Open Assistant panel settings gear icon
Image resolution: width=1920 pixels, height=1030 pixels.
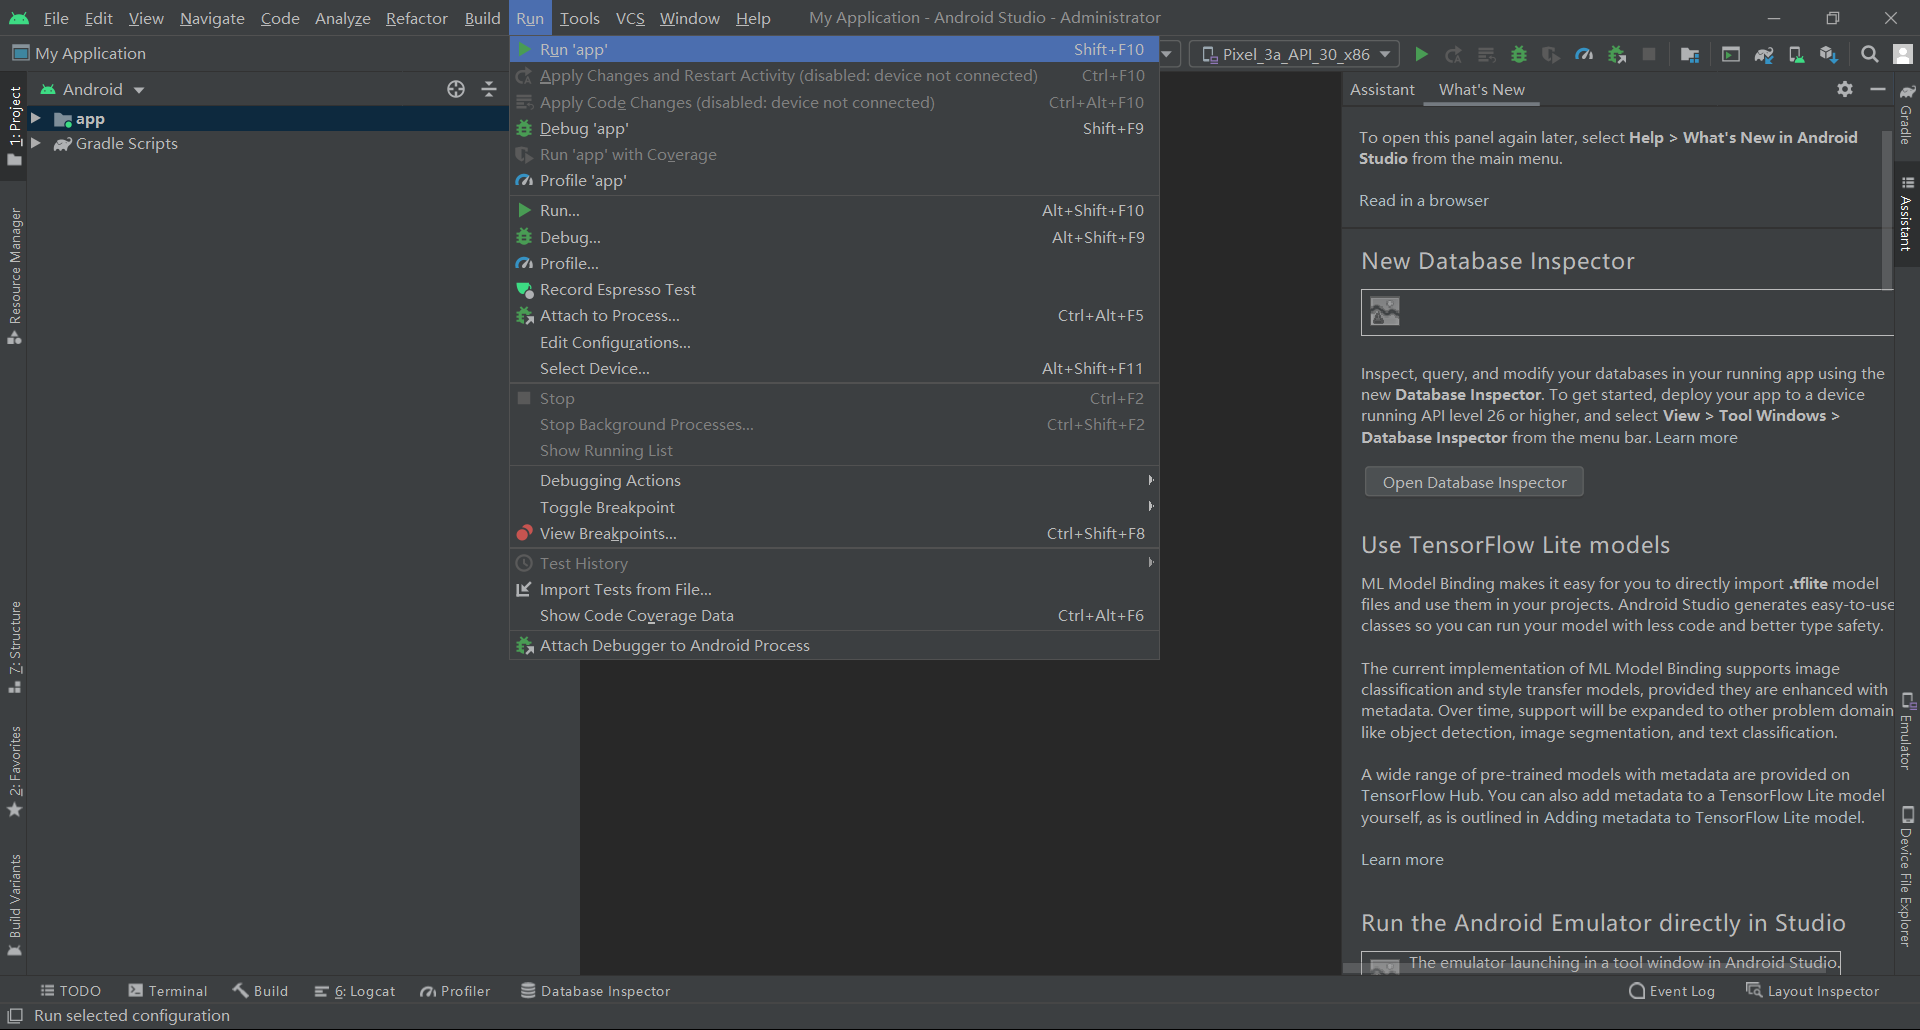[x=1845, y=89]
